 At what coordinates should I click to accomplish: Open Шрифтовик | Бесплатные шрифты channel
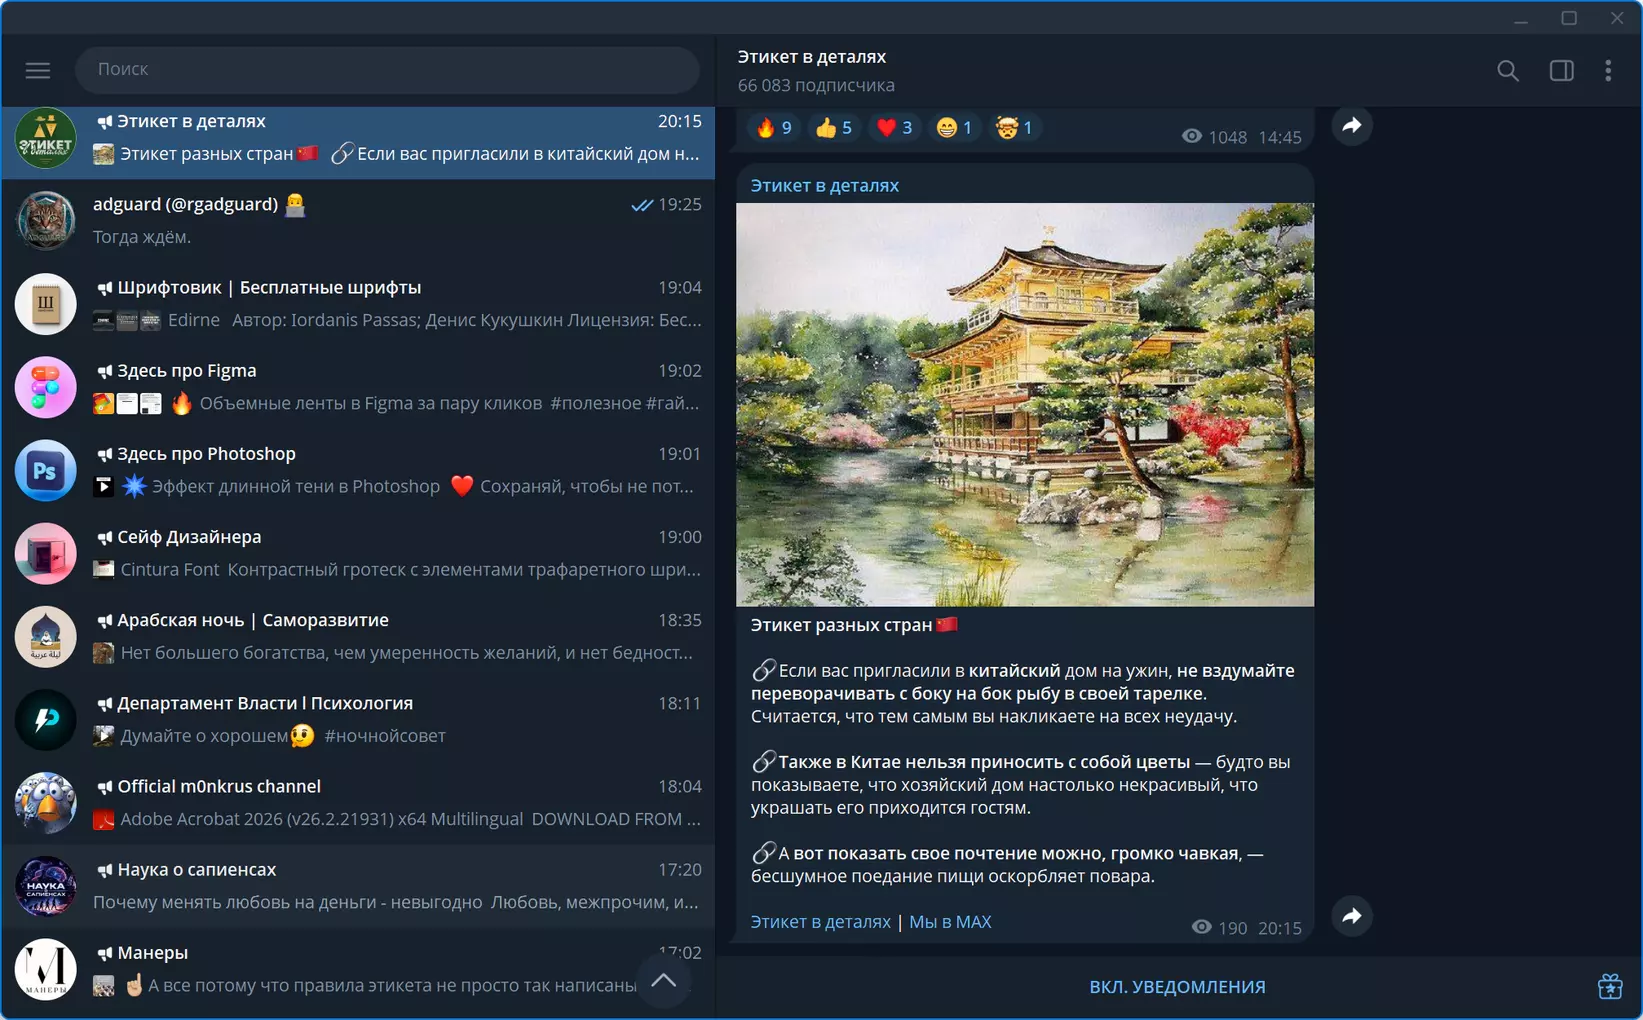click(358, 304)
